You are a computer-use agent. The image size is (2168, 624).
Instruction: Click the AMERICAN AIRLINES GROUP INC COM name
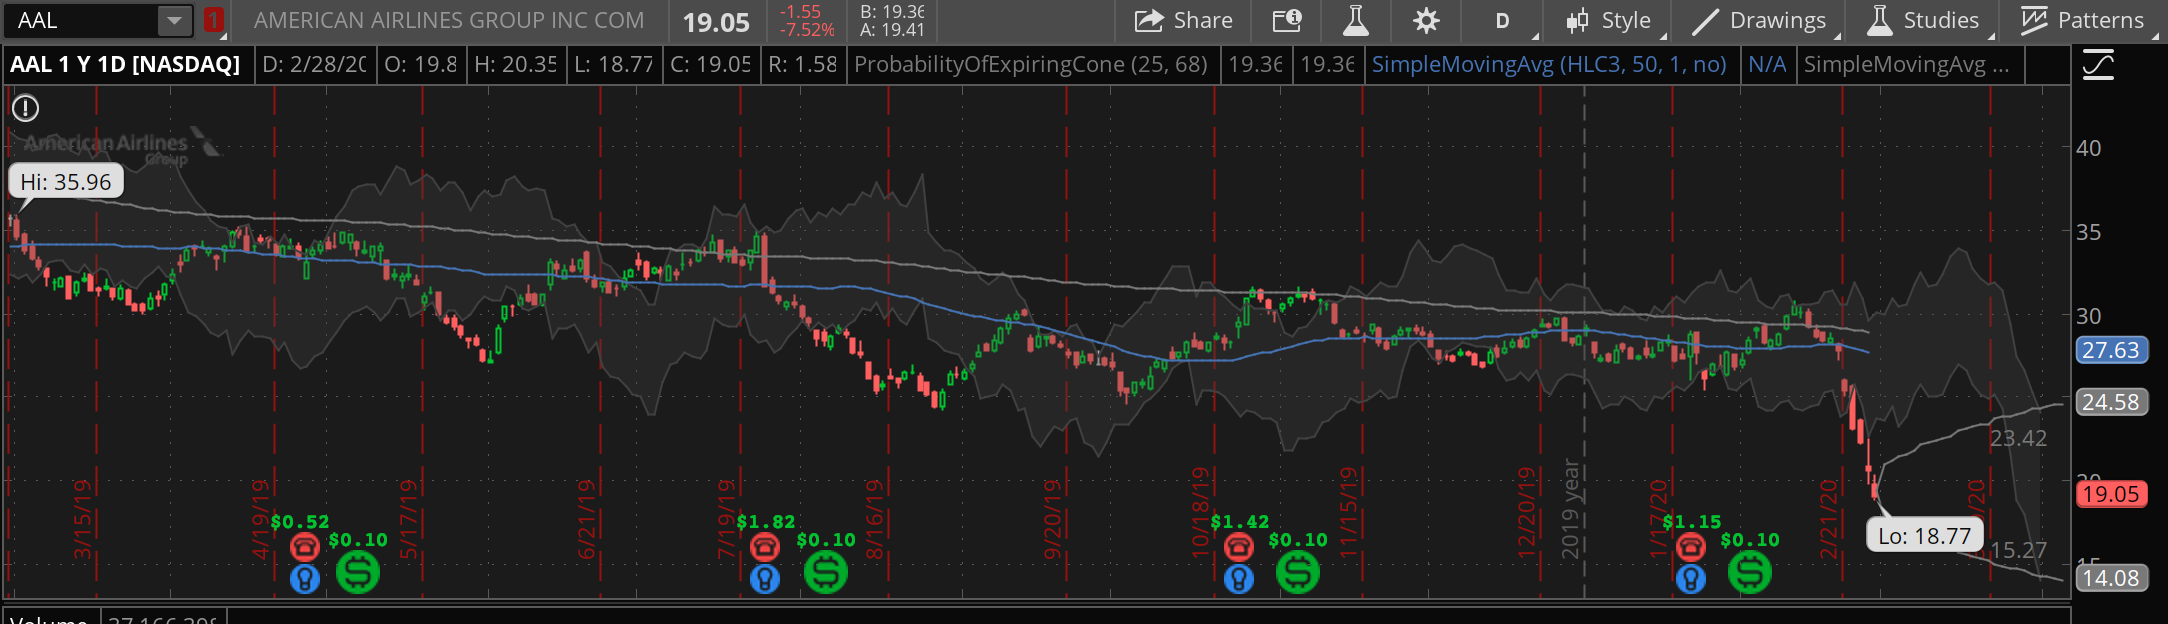coord(449,20)
